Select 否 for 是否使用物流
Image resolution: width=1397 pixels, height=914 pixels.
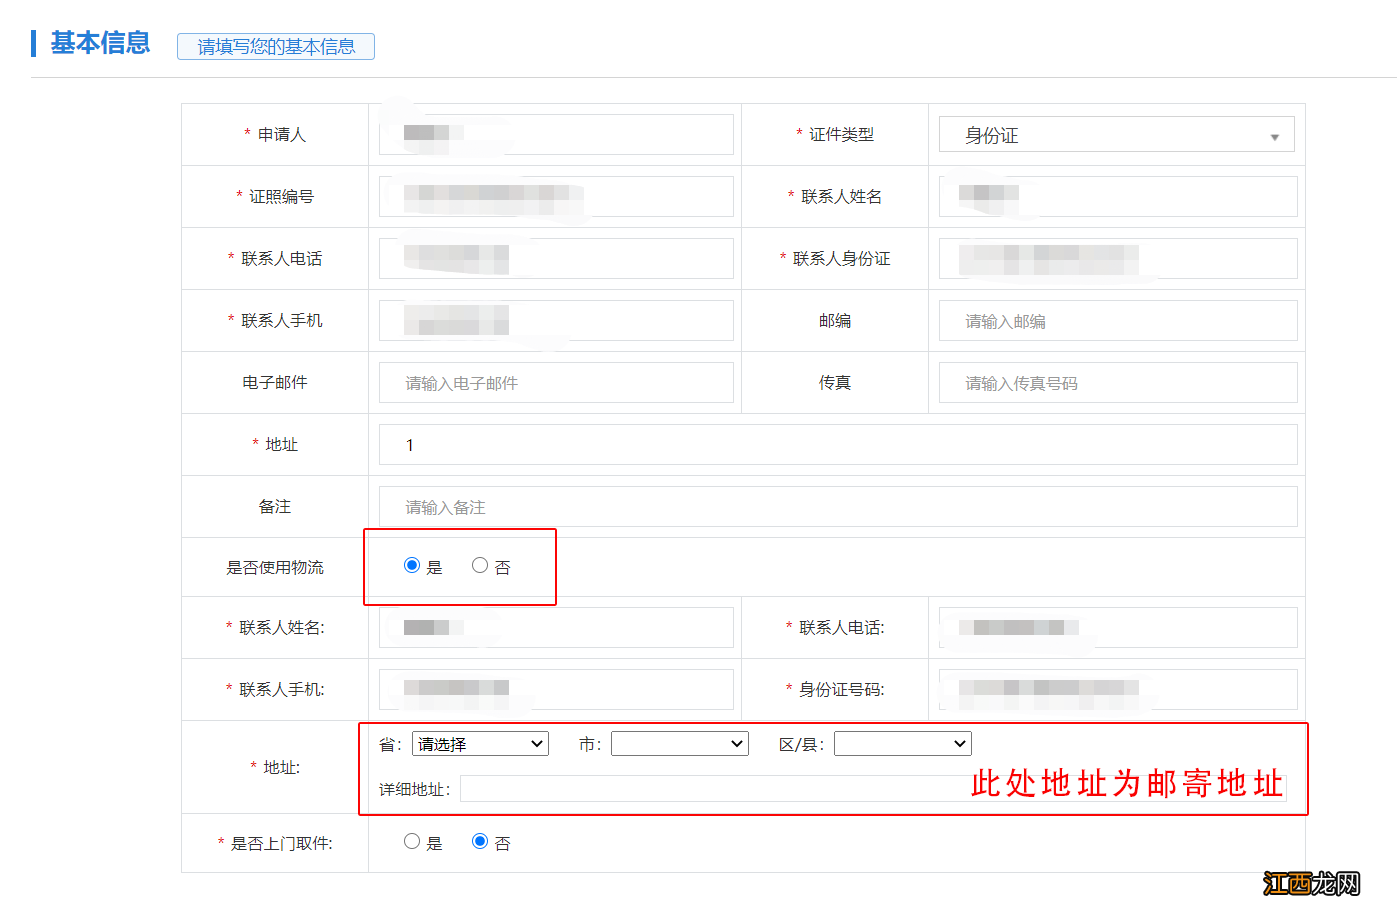[x=480, y=566]
